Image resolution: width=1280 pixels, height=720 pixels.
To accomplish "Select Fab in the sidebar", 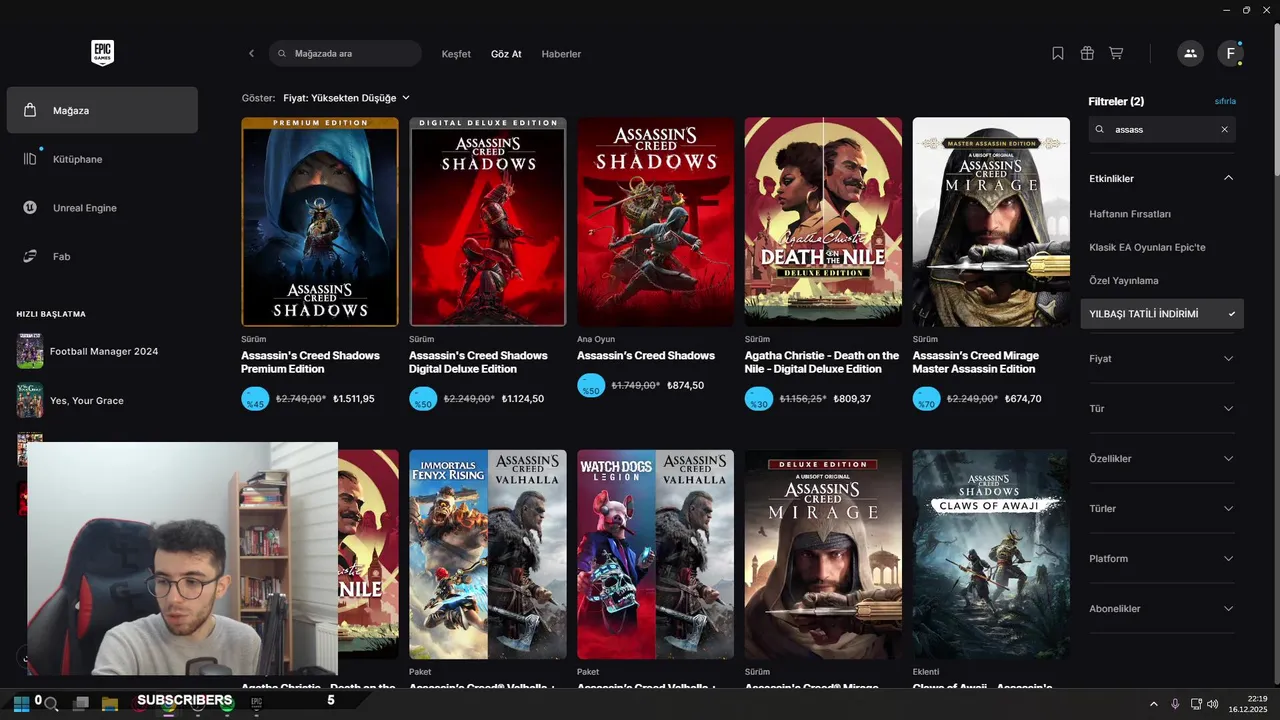I will (x=102, y=257).
